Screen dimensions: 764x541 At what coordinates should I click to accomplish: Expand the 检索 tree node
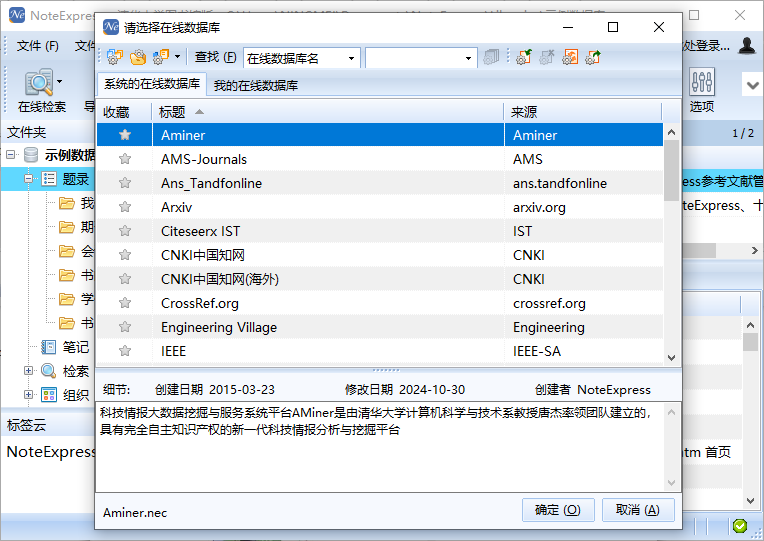click(29, 371)
